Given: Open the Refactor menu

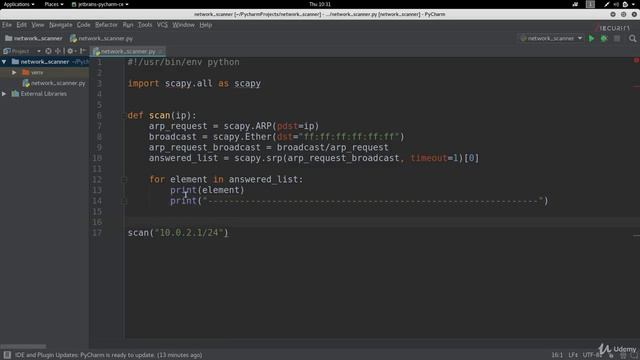Looking at the screenshot, I should pyautogui.click(x=106, y=25).
